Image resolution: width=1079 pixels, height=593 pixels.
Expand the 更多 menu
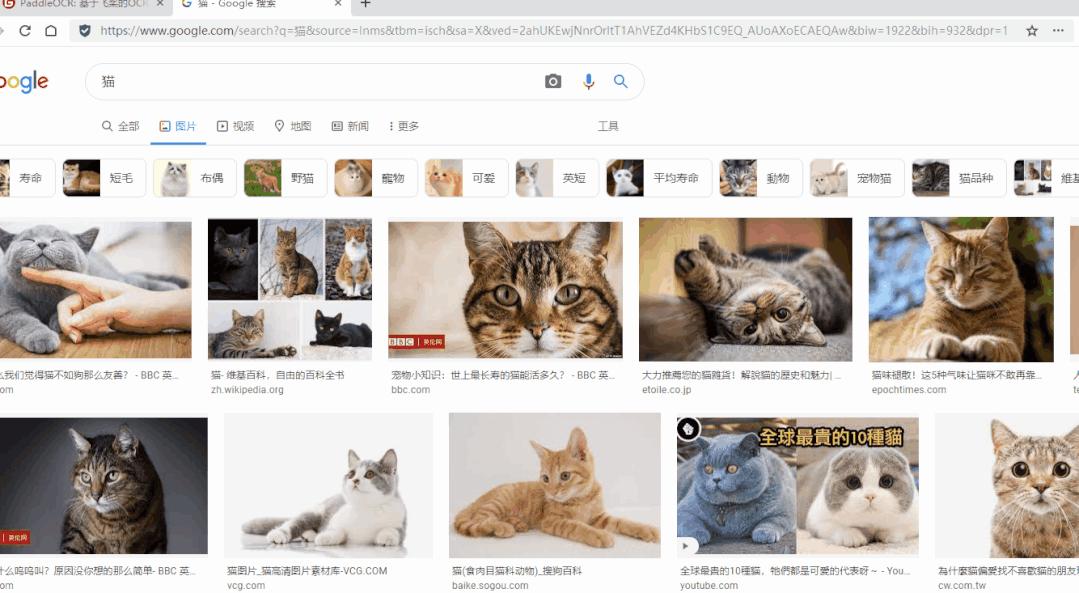tap(404, 127)
